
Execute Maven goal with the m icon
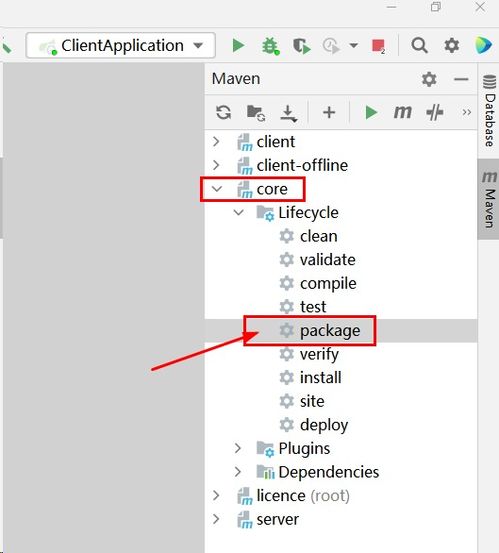pos(402,113)
